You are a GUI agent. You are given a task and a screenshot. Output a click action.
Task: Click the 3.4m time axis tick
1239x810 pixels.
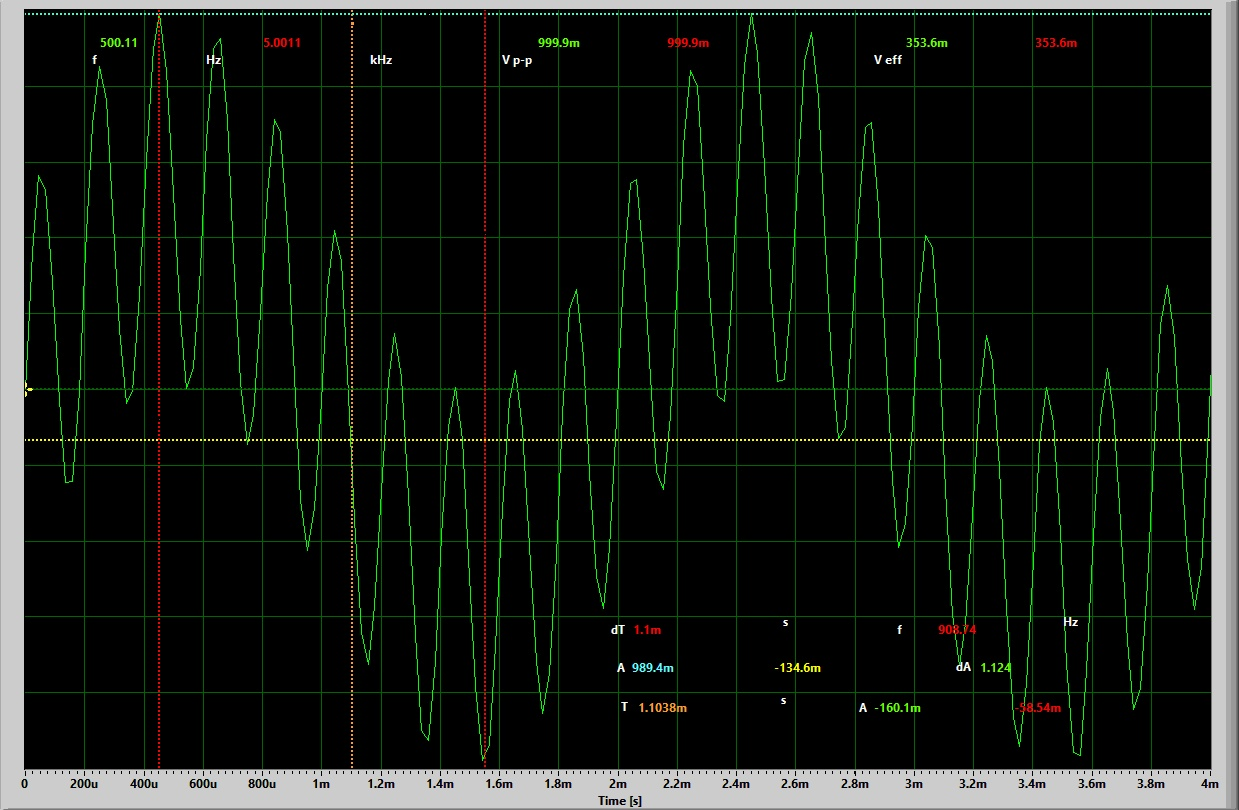(1033, 786)
